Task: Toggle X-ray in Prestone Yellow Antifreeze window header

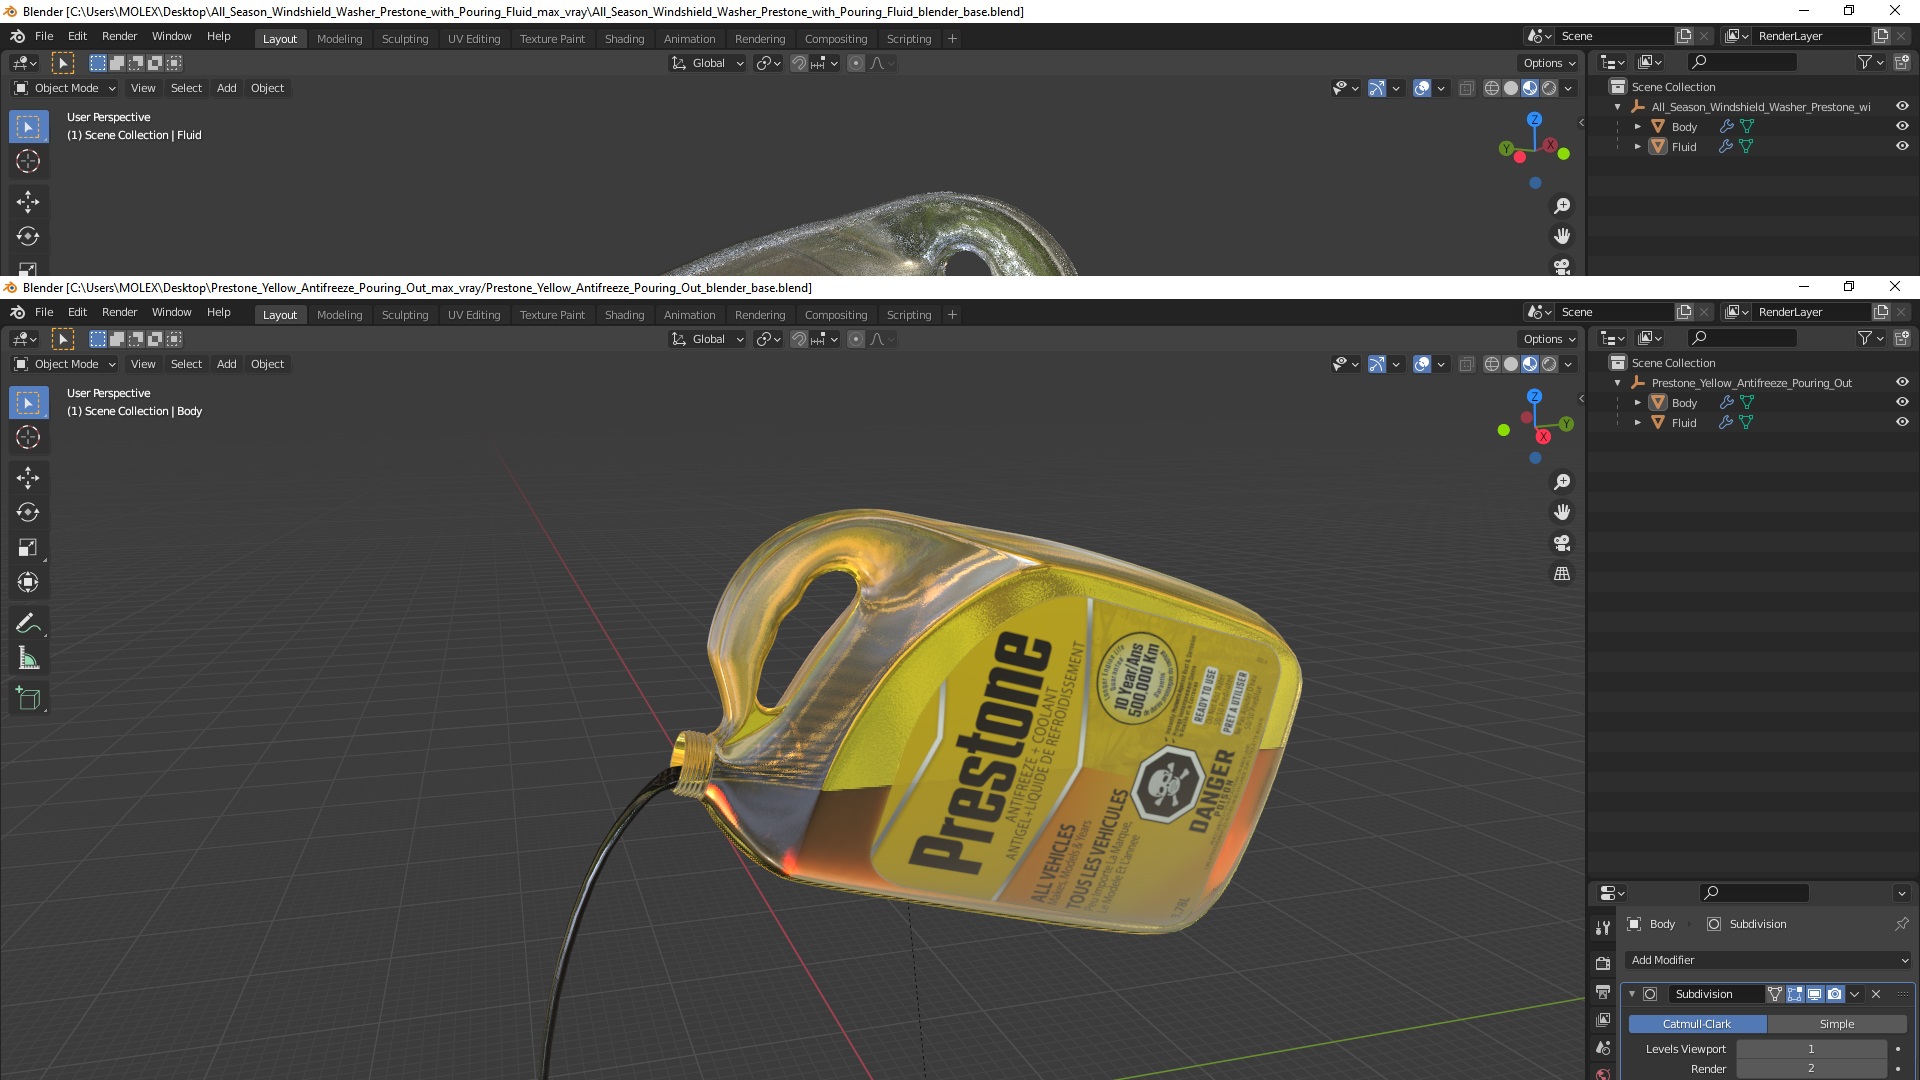Action: [x=1467, y=364]
